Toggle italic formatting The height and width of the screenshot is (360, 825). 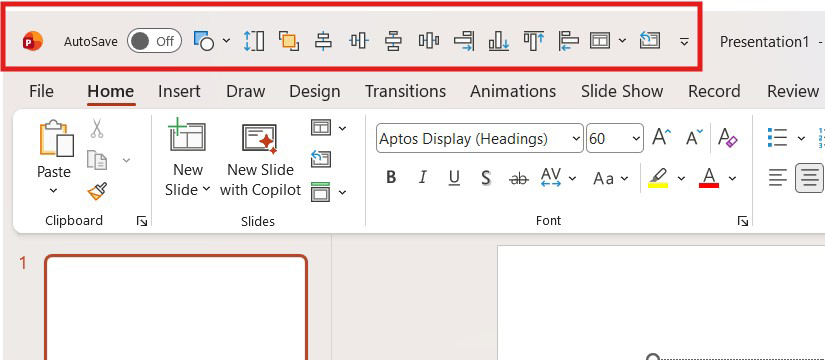tap(422, 178)
